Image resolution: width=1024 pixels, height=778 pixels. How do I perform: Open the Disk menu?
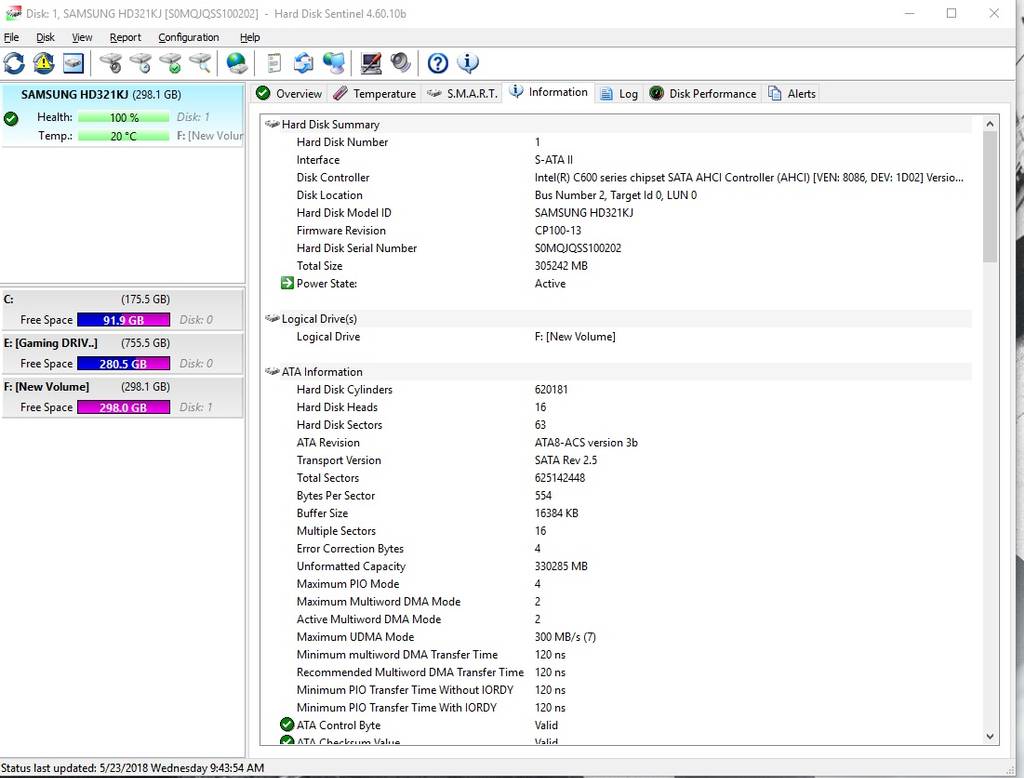(x=45, y=37)
